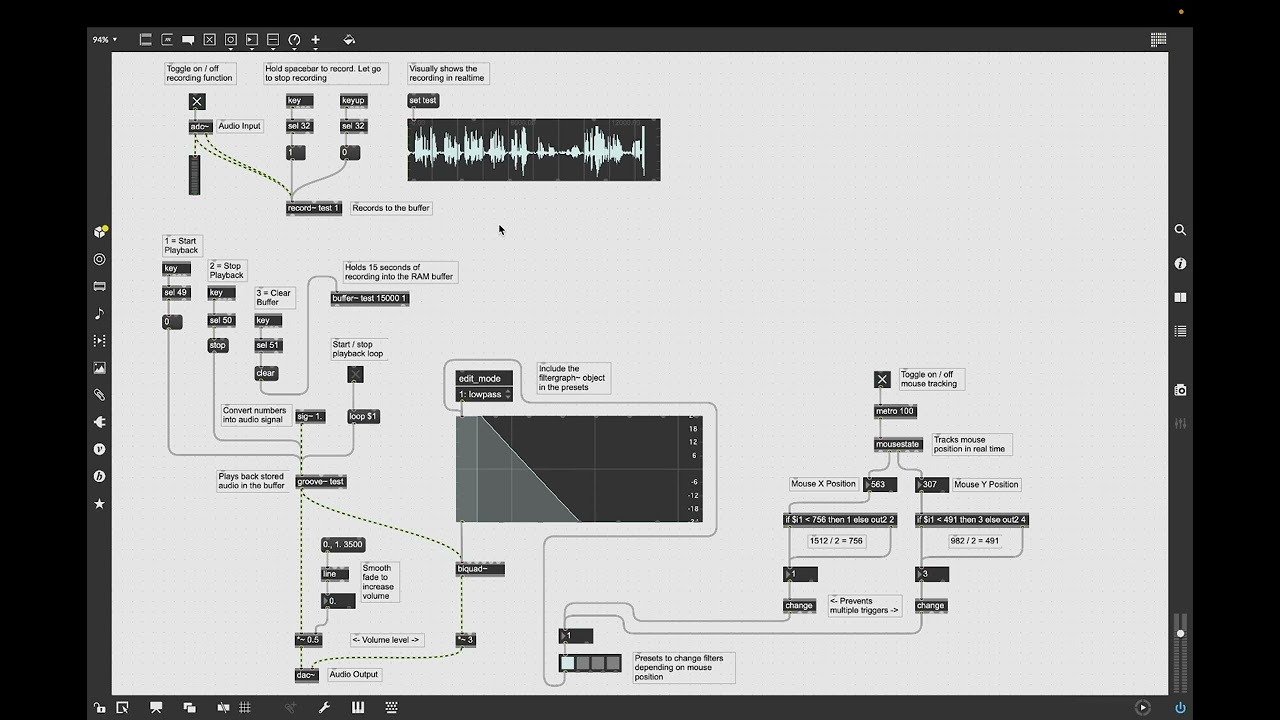This screenshot has width=1280, height=720.
Task: Click the object box icon in top toolbar
Action: 145,40
